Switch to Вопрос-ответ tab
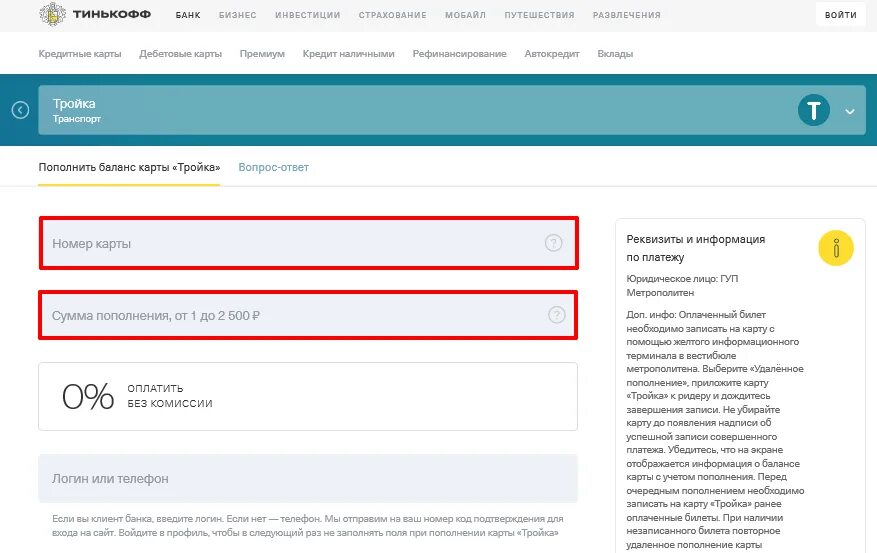 pos(274,167)
